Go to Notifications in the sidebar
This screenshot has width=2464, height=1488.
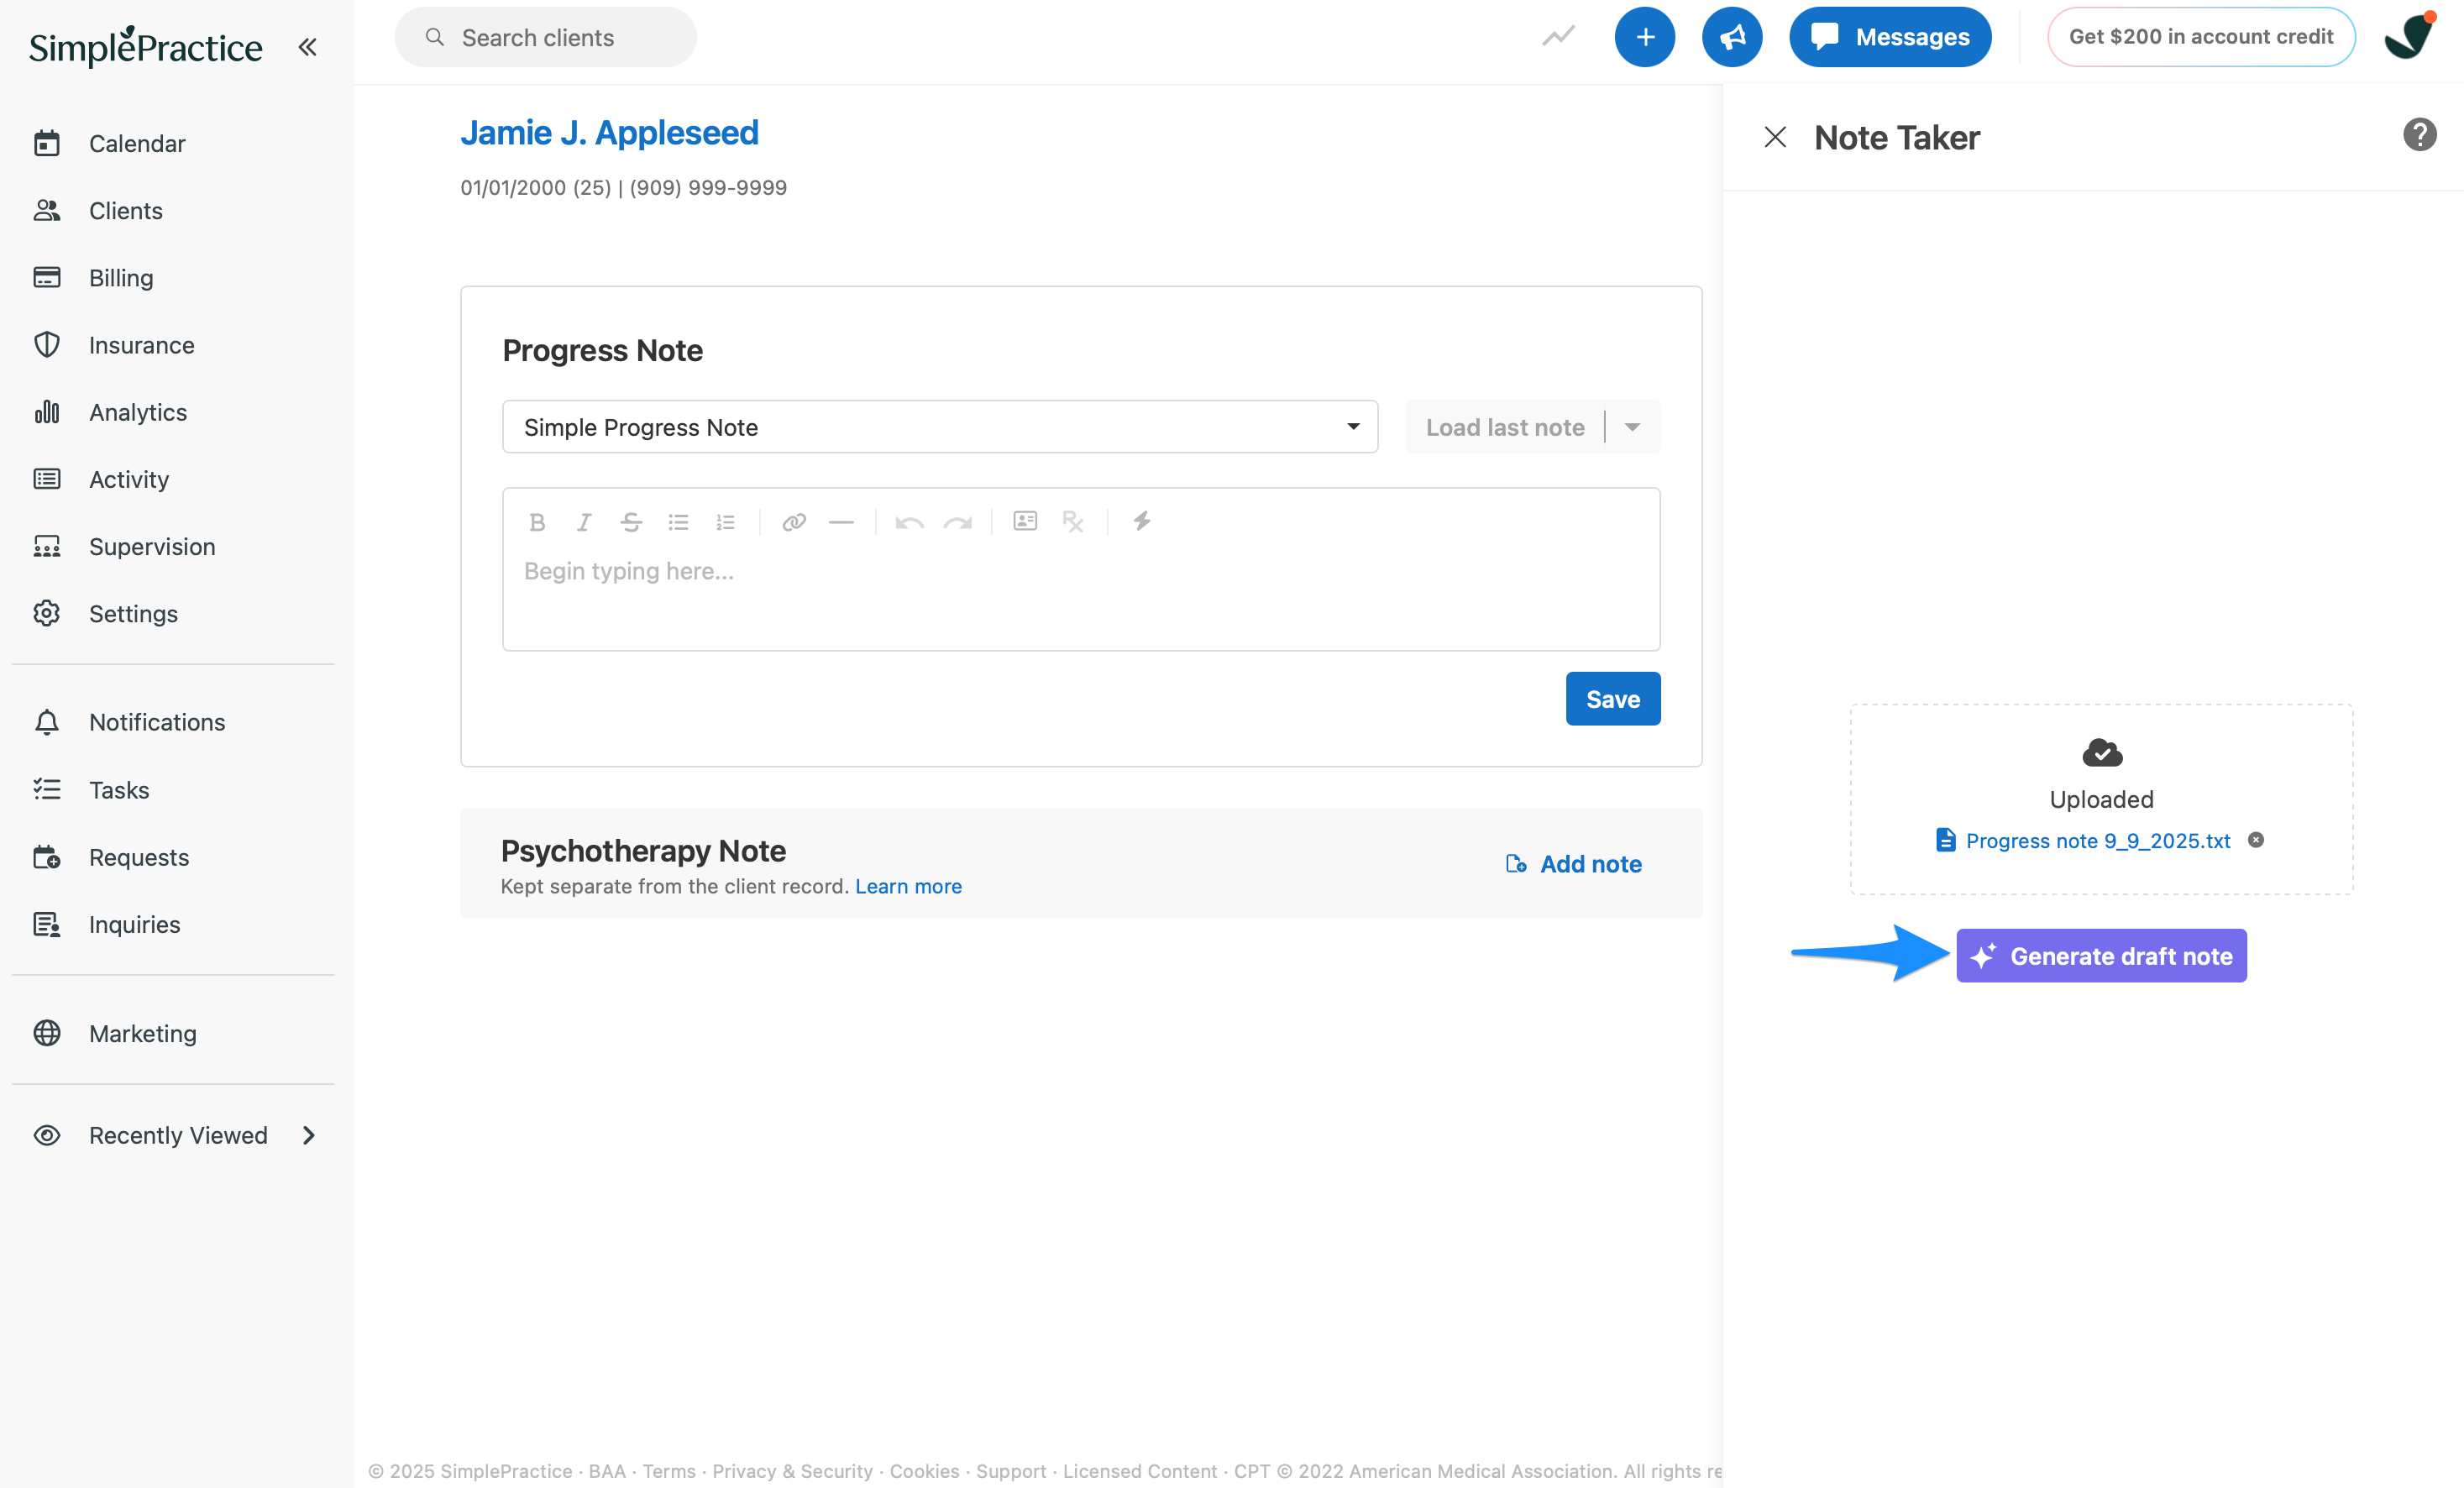point(157,721)
